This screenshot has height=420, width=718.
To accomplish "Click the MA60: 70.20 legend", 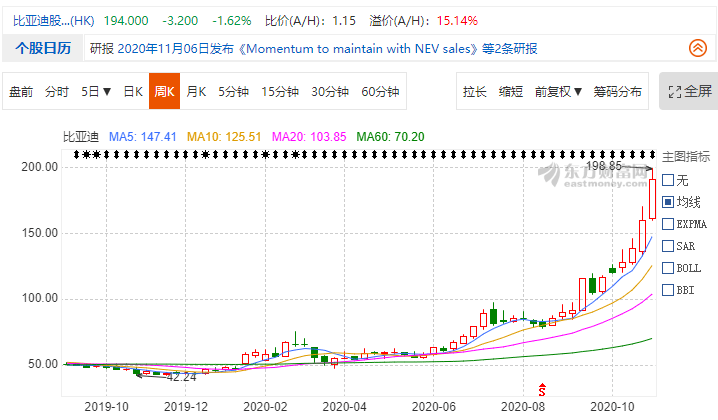I will pos(390,136).
